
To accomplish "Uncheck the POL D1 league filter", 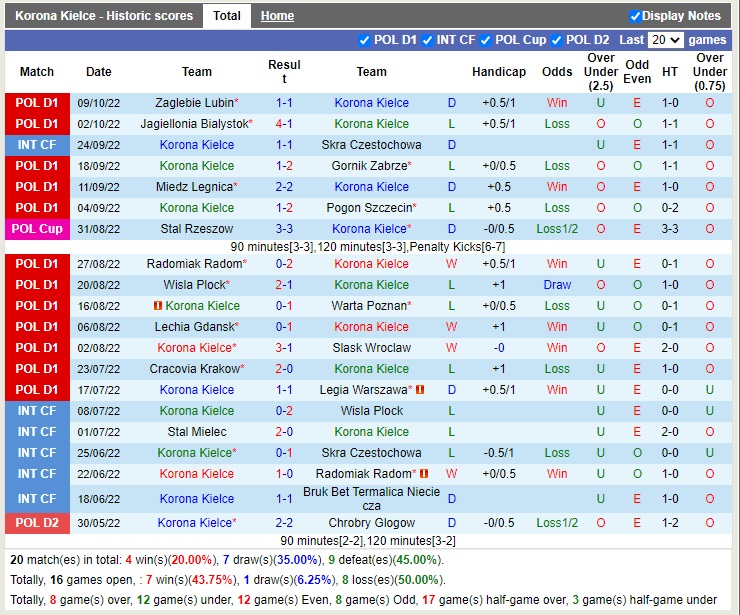I will tap(364, 40).
